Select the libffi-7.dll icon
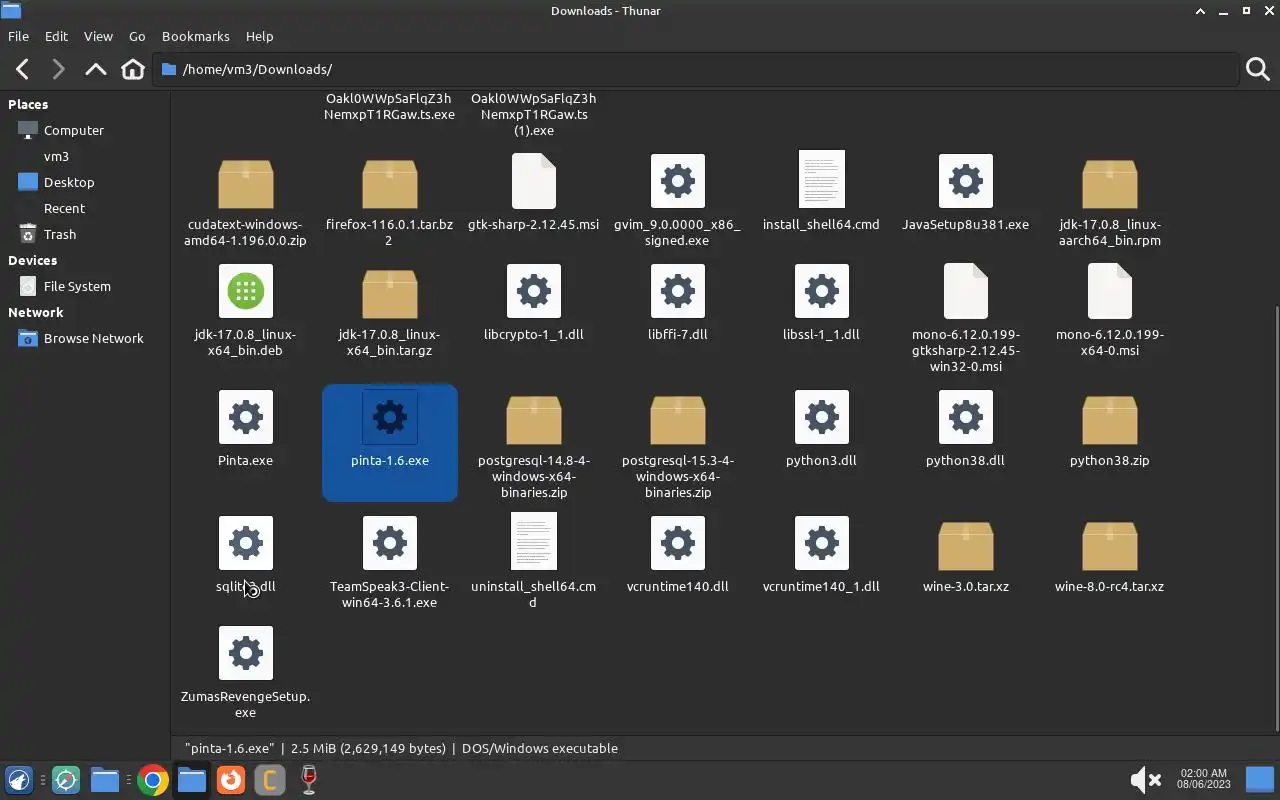The image size is (1280, 800). click(678, 291)
